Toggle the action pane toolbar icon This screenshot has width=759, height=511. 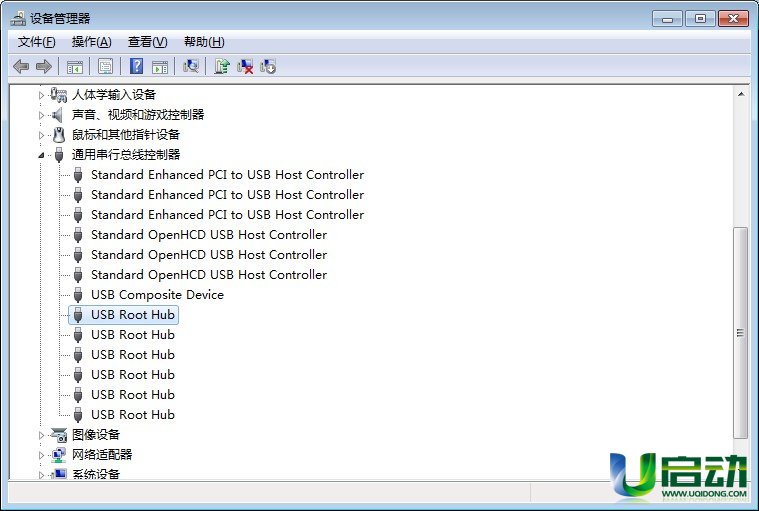[x=160, y=66]
